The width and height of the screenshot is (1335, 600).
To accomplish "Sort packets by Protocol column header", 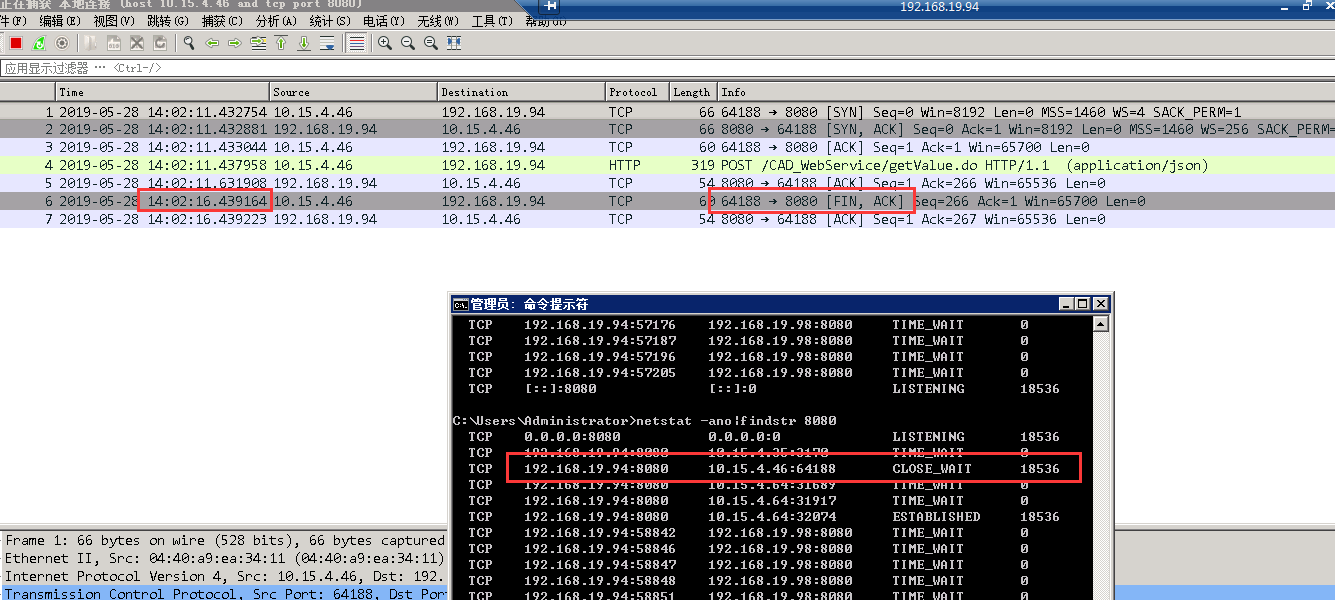I will (x=636, y=92).
